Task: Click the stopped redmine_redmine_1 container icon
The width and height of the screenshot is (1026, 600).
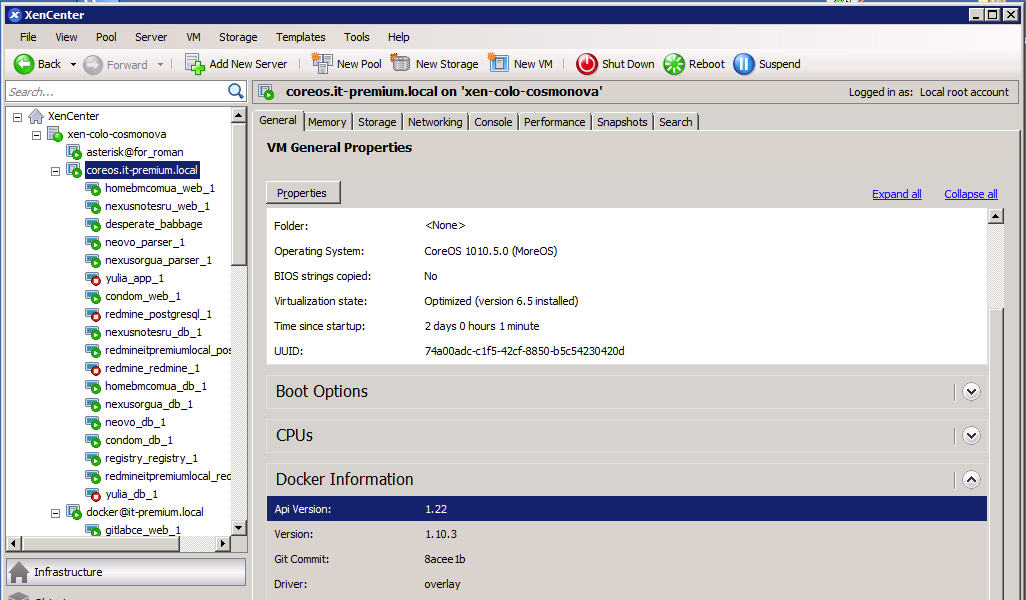Action: click(93, 368)
